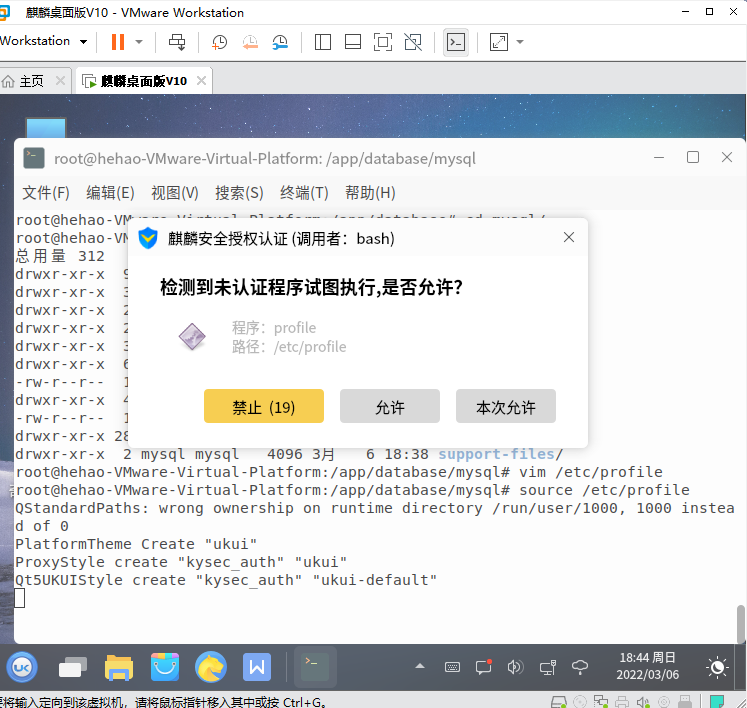This screenshot has width=747, height=708.
Task: Launch the browser from taskbar
Action: [211, 667]
